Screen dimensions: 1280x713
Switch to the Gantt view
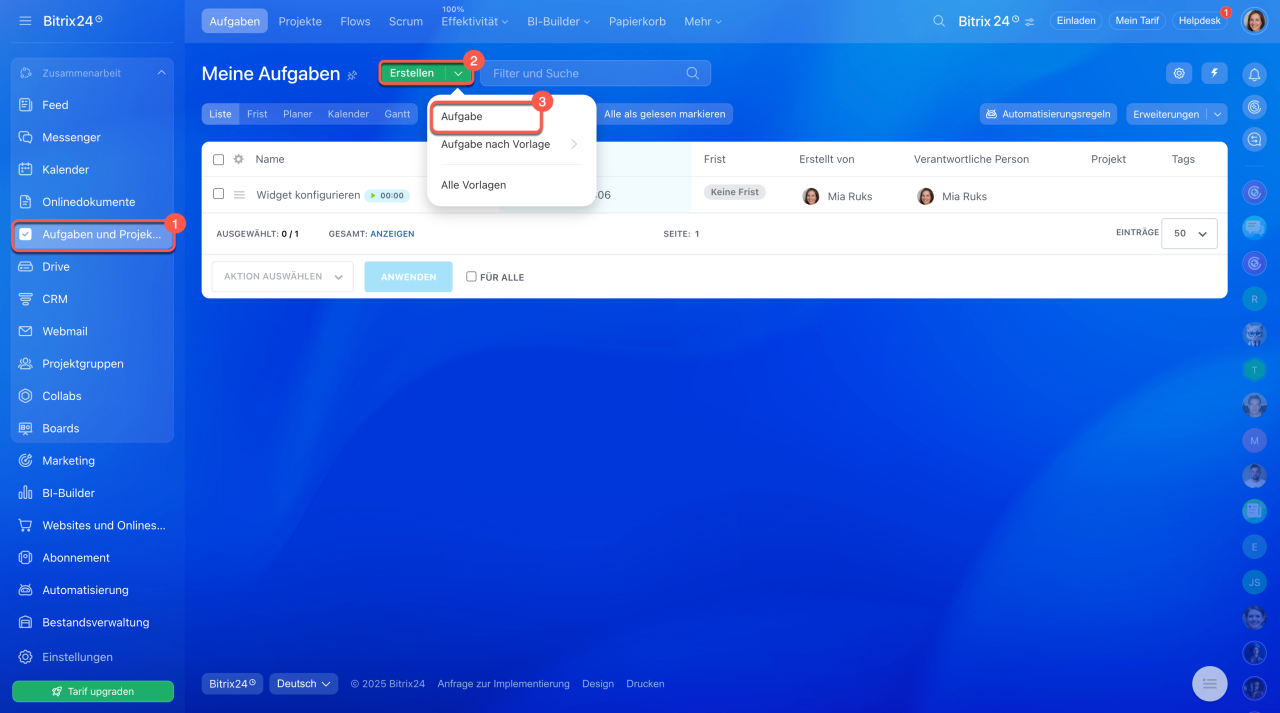coord(397,114)
